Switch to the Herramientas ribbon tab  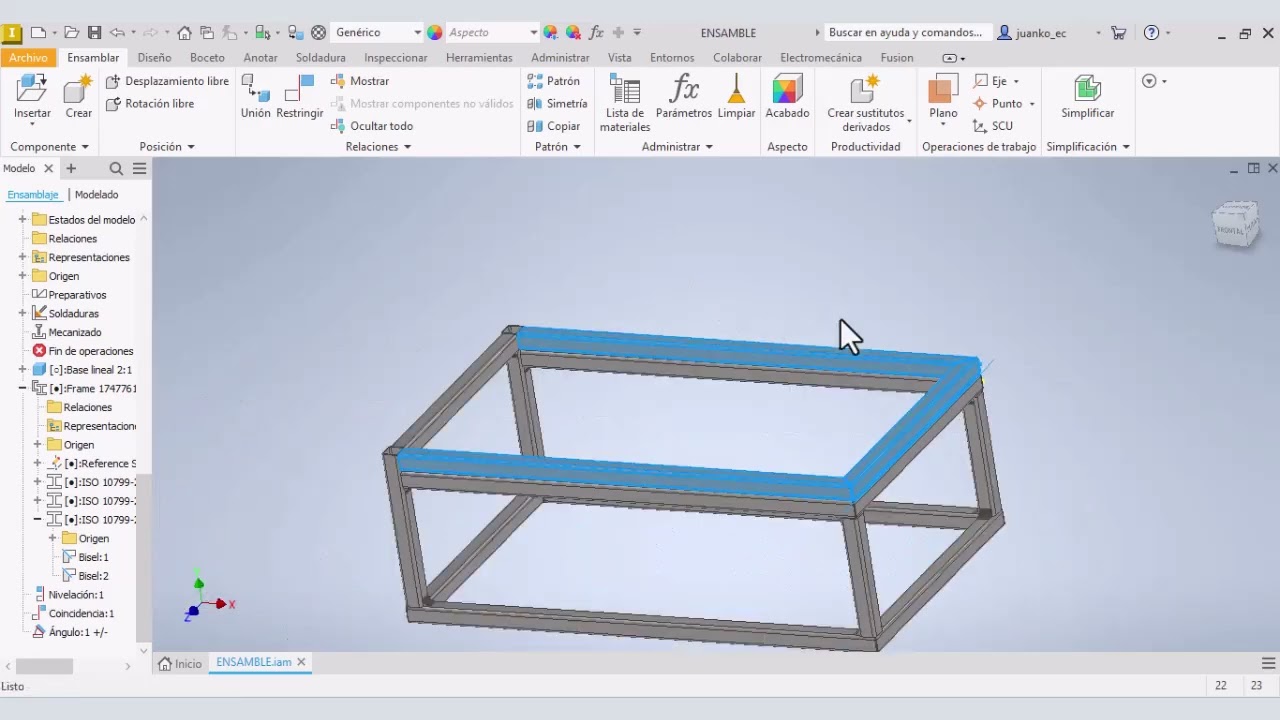click(x=479, y=58)
